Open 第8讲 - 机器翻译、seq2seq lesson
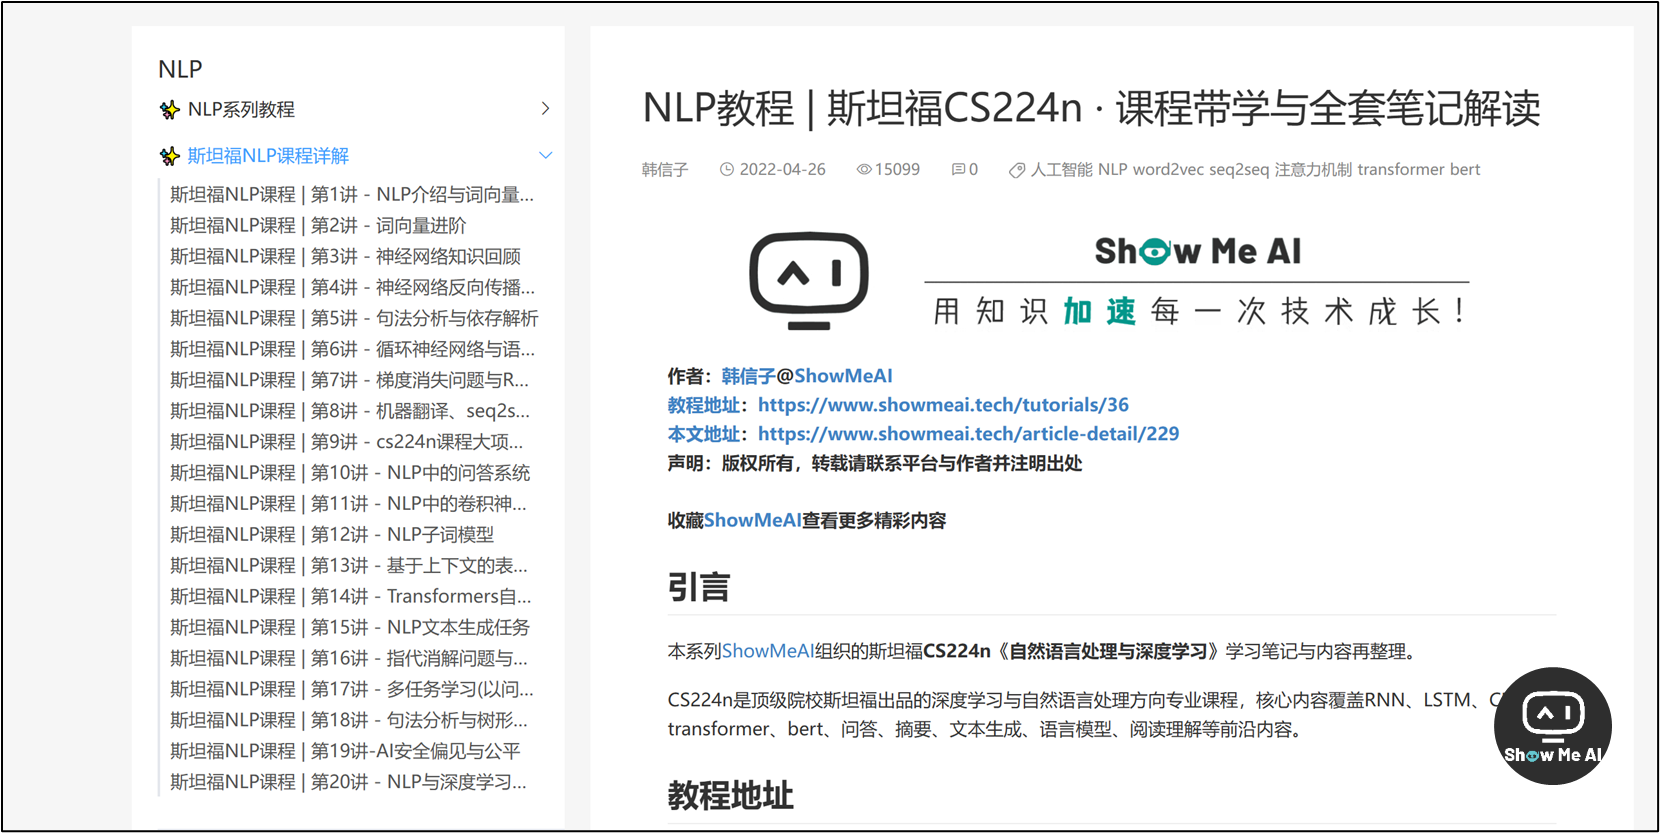 pos(350,411)
